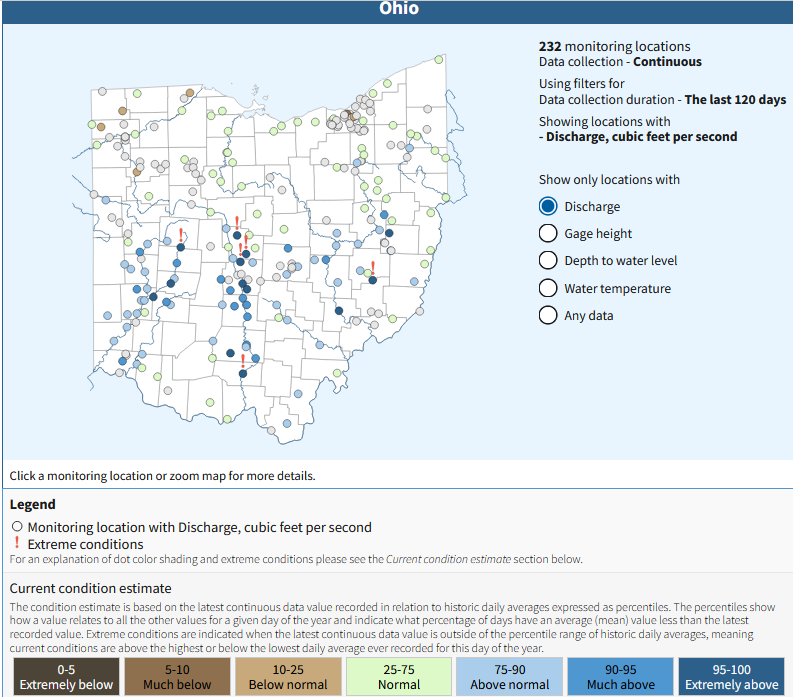Open the easternmost dark blue dot flagged extreme
The image size is (793, 697).
[x=373, y=280]
